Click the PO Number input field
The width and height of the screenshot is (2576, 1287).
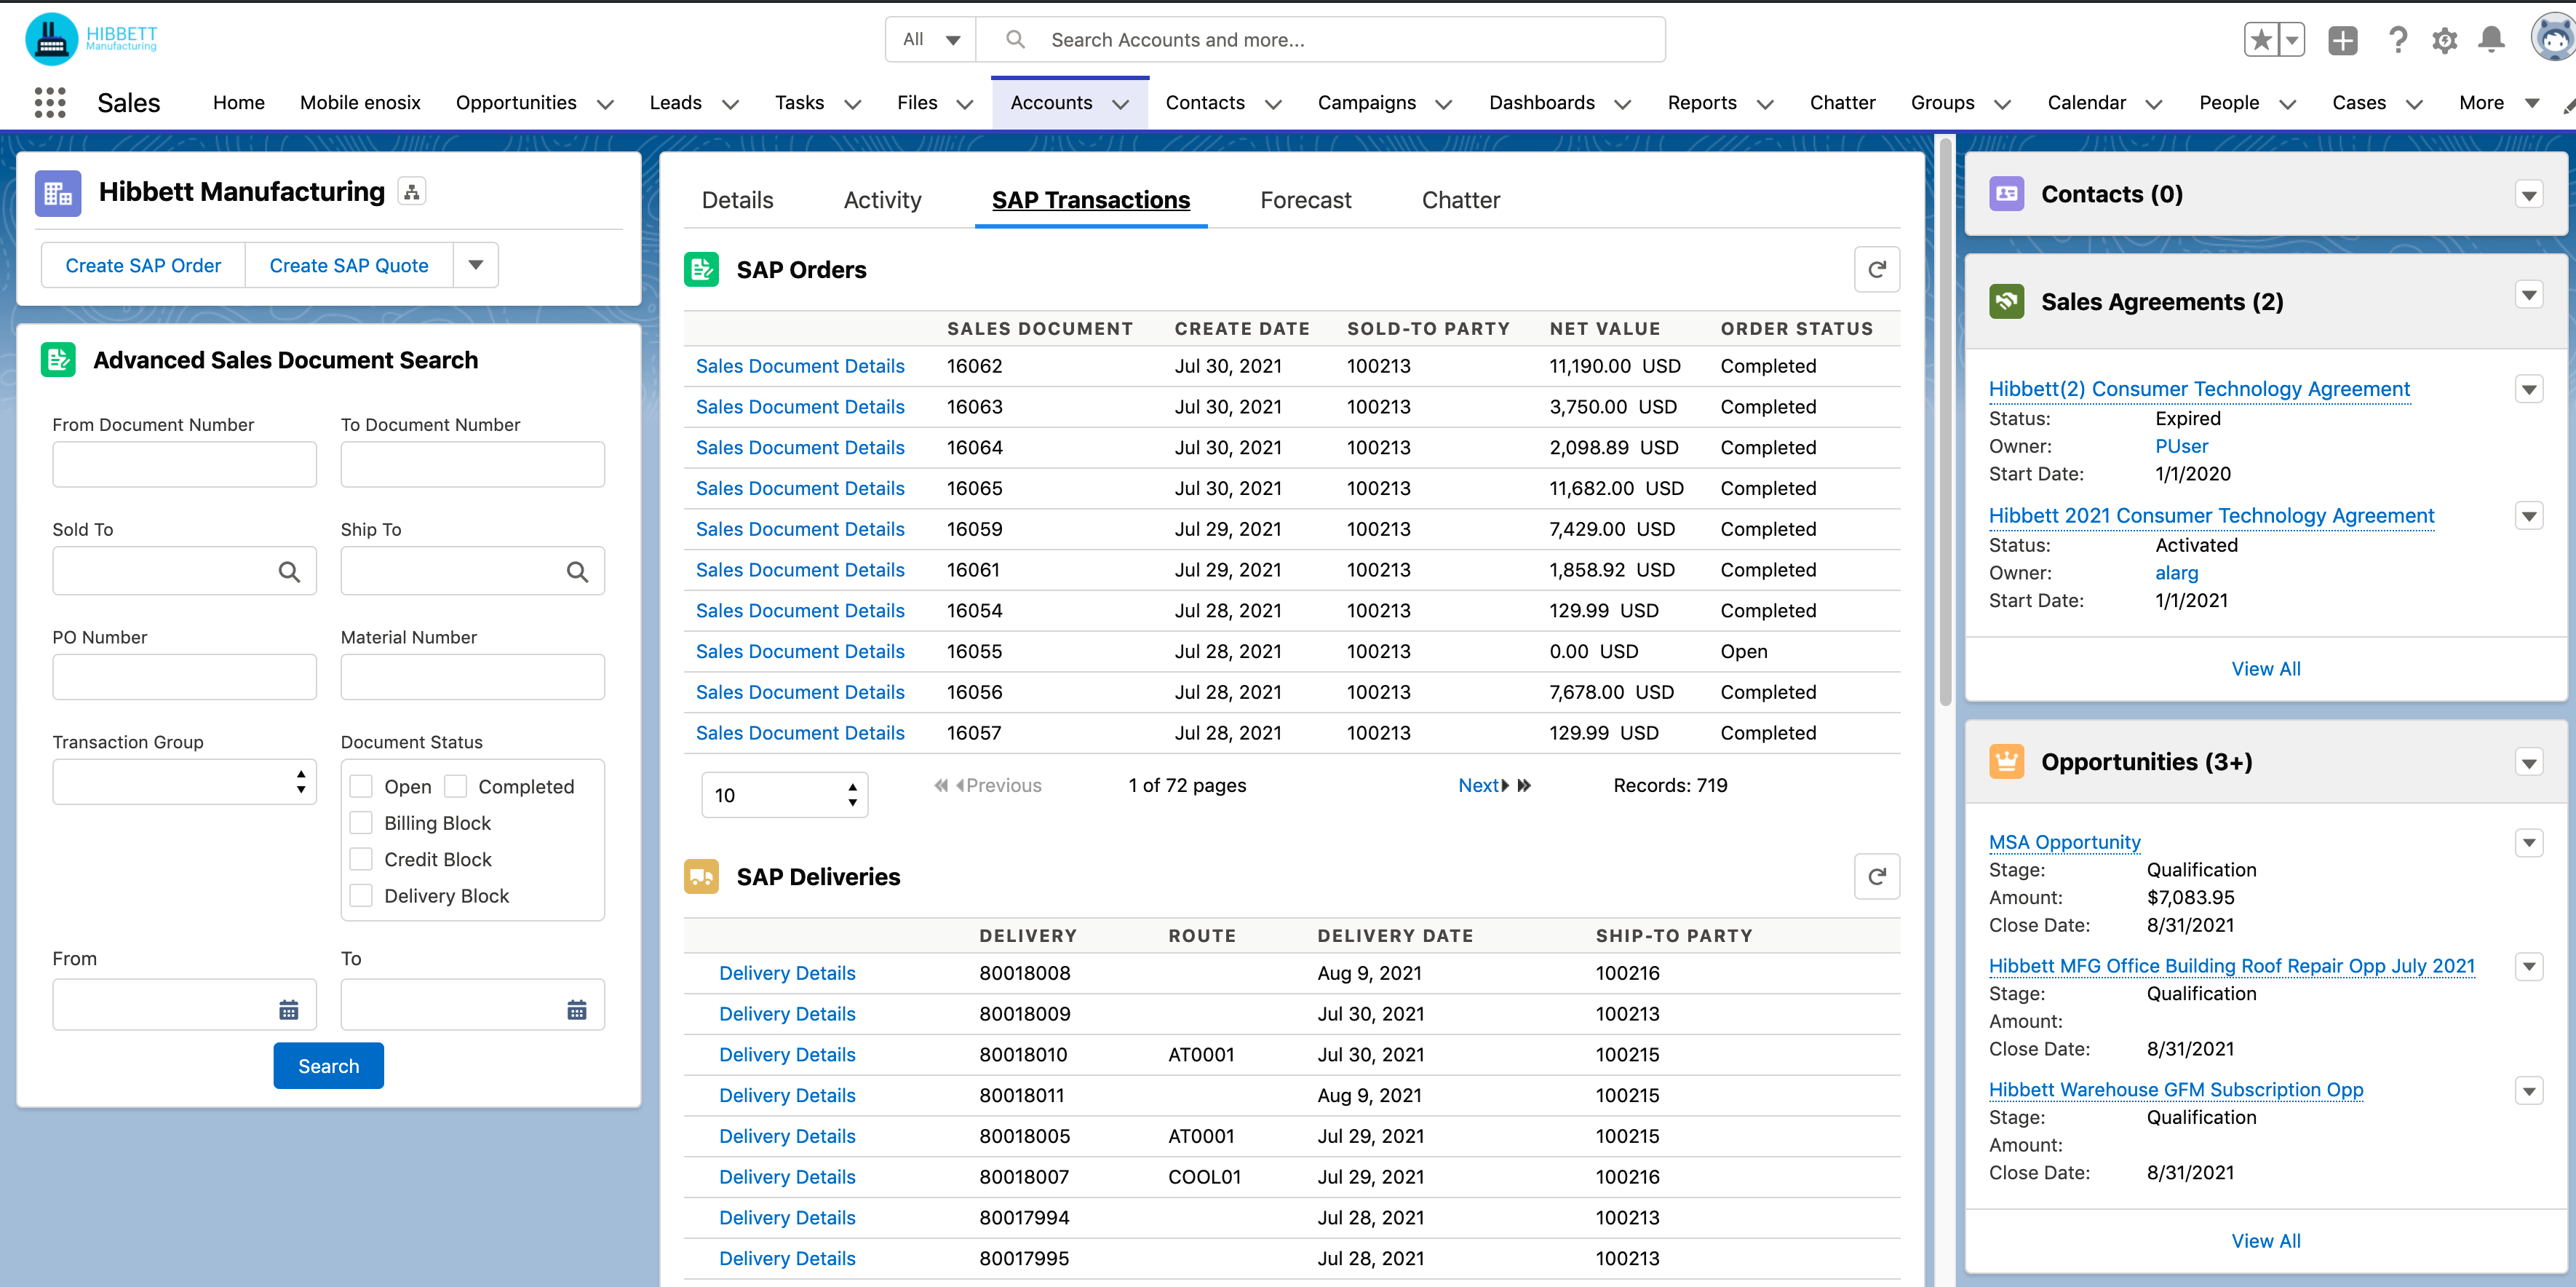pyautogui.click(x=184, y=677)
